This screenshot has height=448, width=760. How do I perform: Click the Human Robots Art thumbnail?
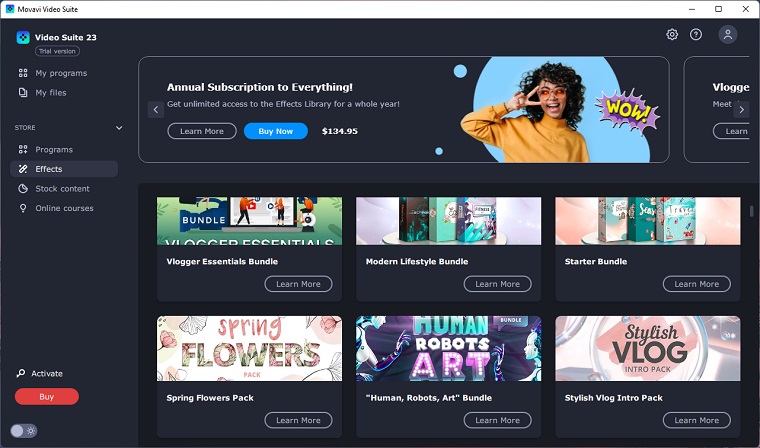pyautogui.click(x=449, y=349)
